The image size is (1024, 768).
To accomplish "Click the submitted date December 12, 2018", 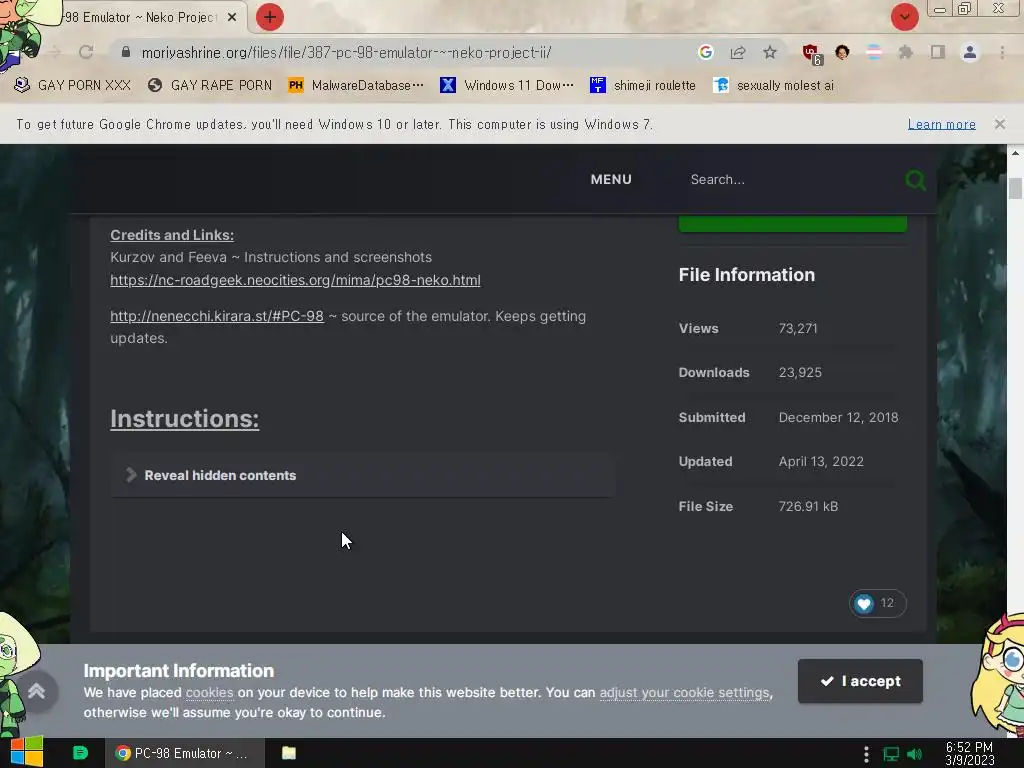I will 839,417.
